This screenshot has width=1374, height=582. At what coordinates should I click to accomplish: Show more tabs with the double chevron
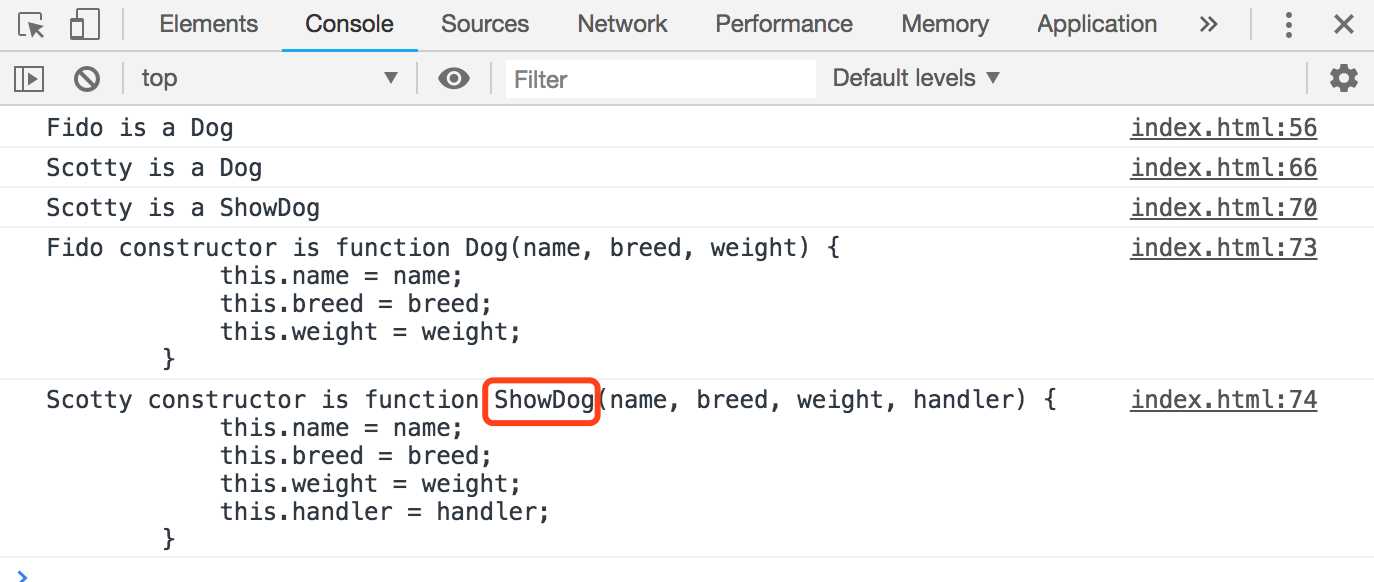pyautogui.click(x=1209, y=25)
